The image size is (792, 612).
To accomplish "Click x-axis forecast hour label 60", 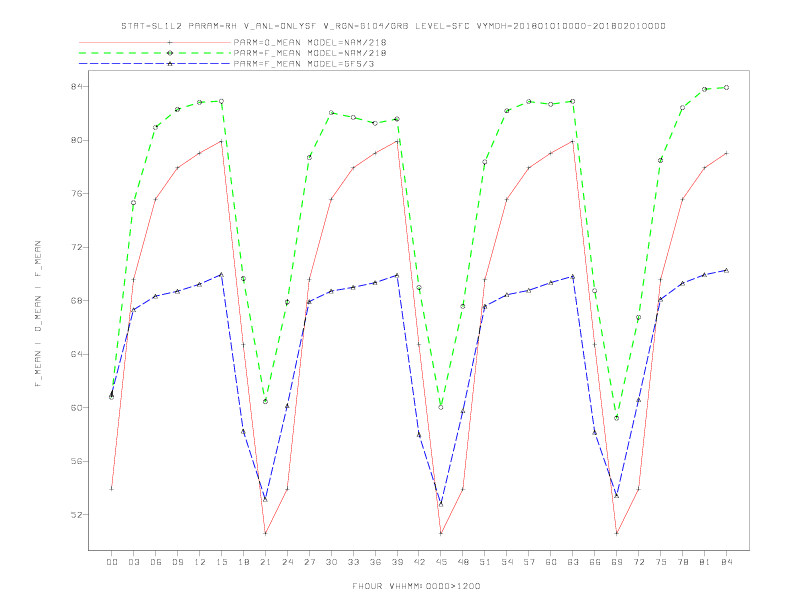I will (x=551, y=562).
